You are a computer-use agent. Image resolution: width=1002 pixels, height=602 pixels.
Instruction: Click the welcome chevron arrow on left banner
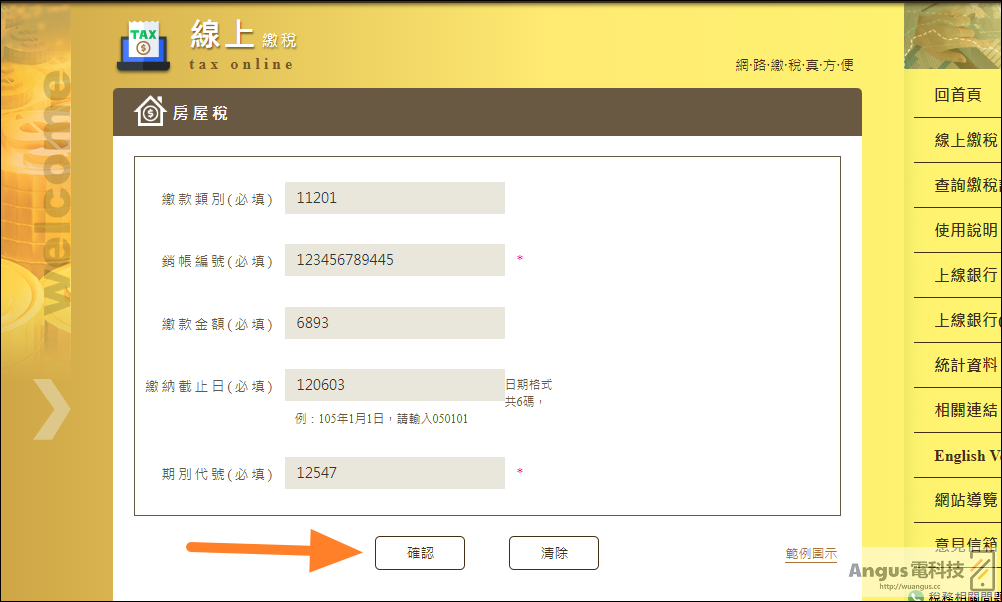tap(51, 409)
